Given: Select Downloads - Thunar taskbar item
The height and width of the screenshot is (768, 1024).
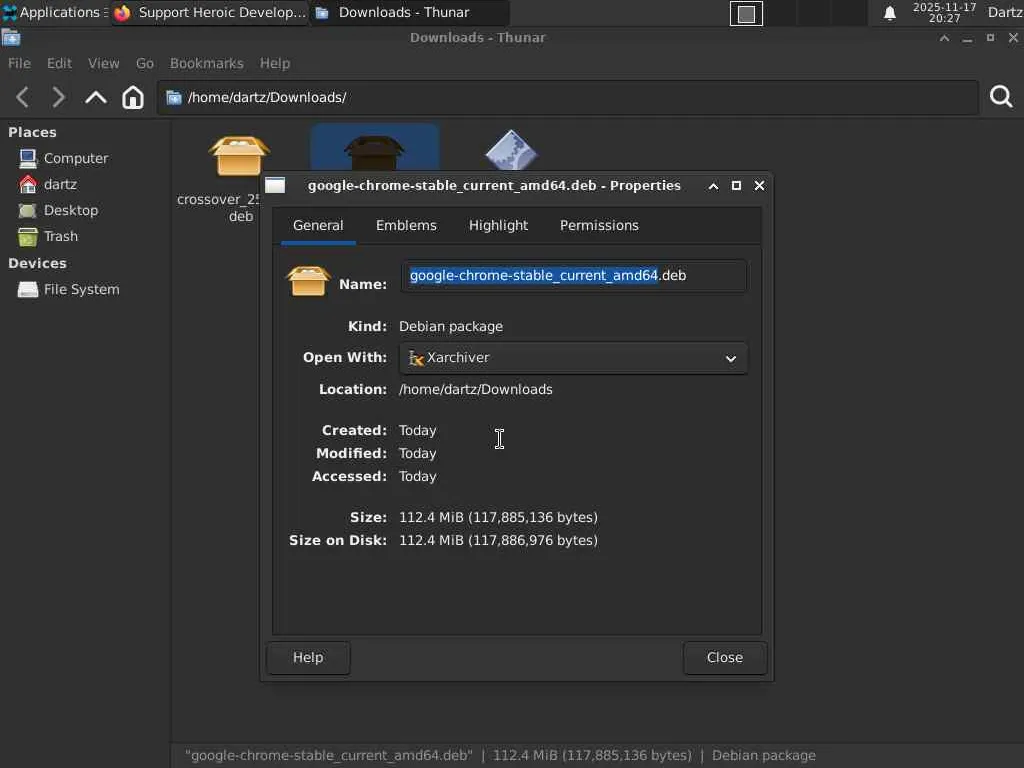Looking at the screenshot, I should point(409,12).
